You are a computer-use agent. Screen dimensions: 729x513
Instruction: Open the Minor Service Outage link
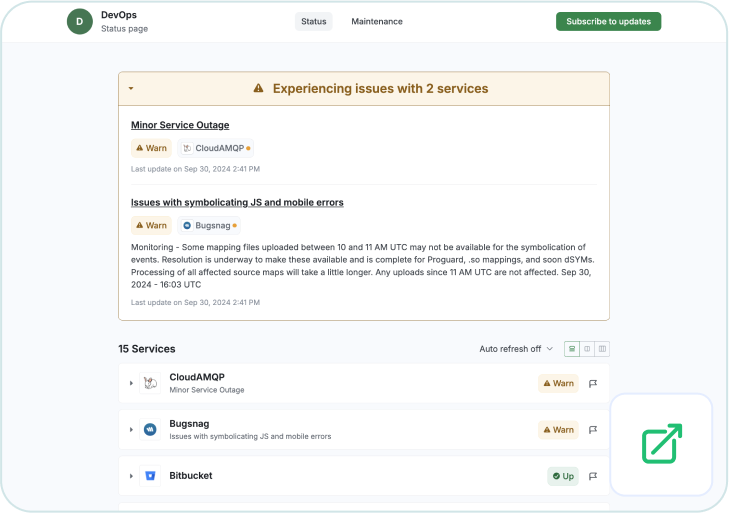click(x=180, y=125)
